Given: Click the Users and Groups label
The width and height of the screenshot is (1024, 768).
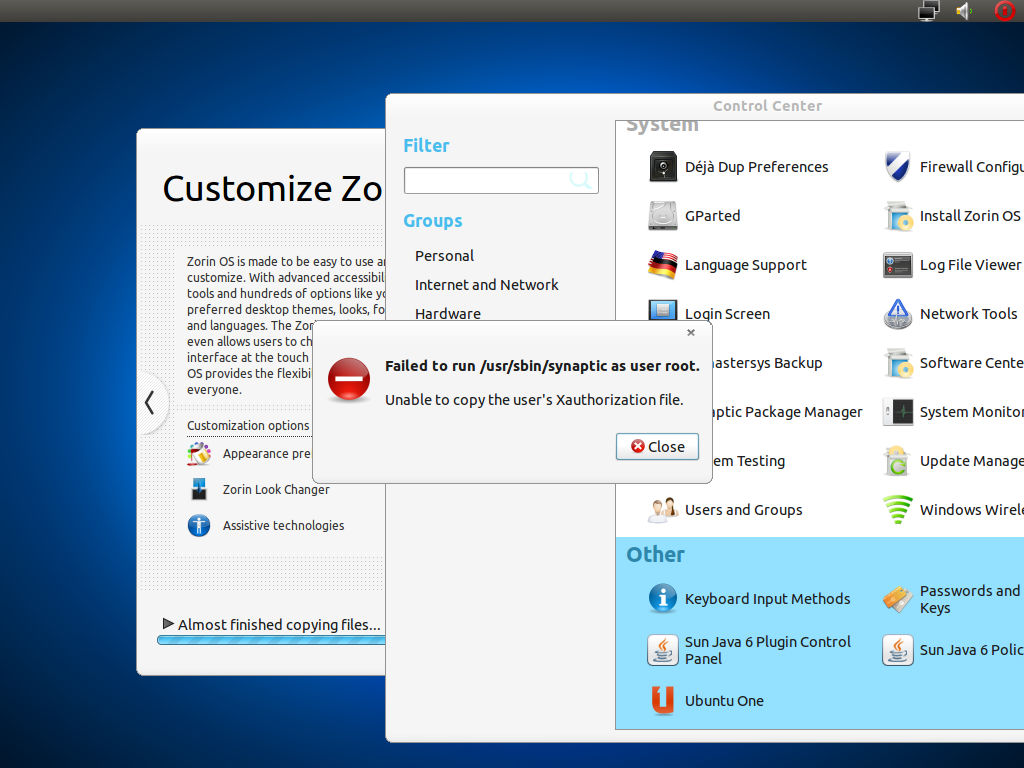Looking at the screenshot, I should click(744, 510).
